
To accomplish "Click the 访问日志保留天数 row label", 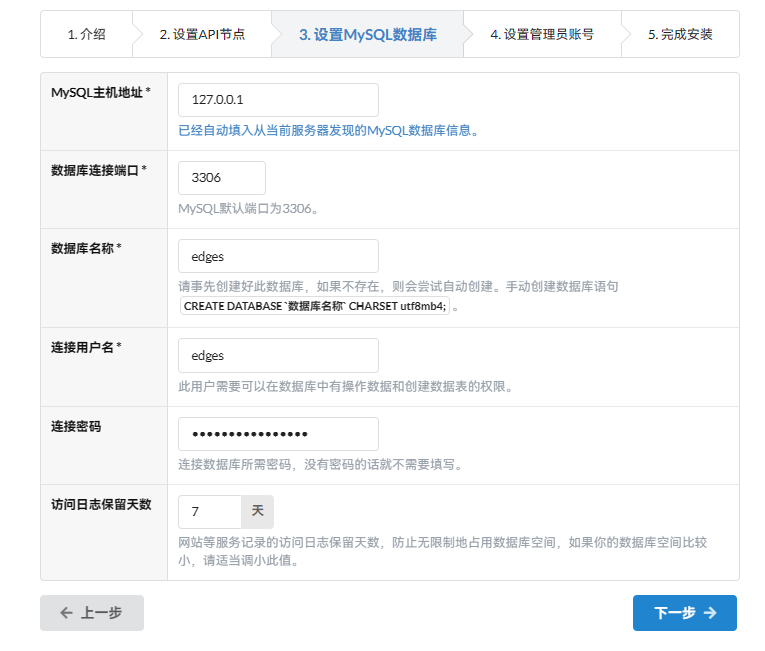I will [x=101, y=504].
